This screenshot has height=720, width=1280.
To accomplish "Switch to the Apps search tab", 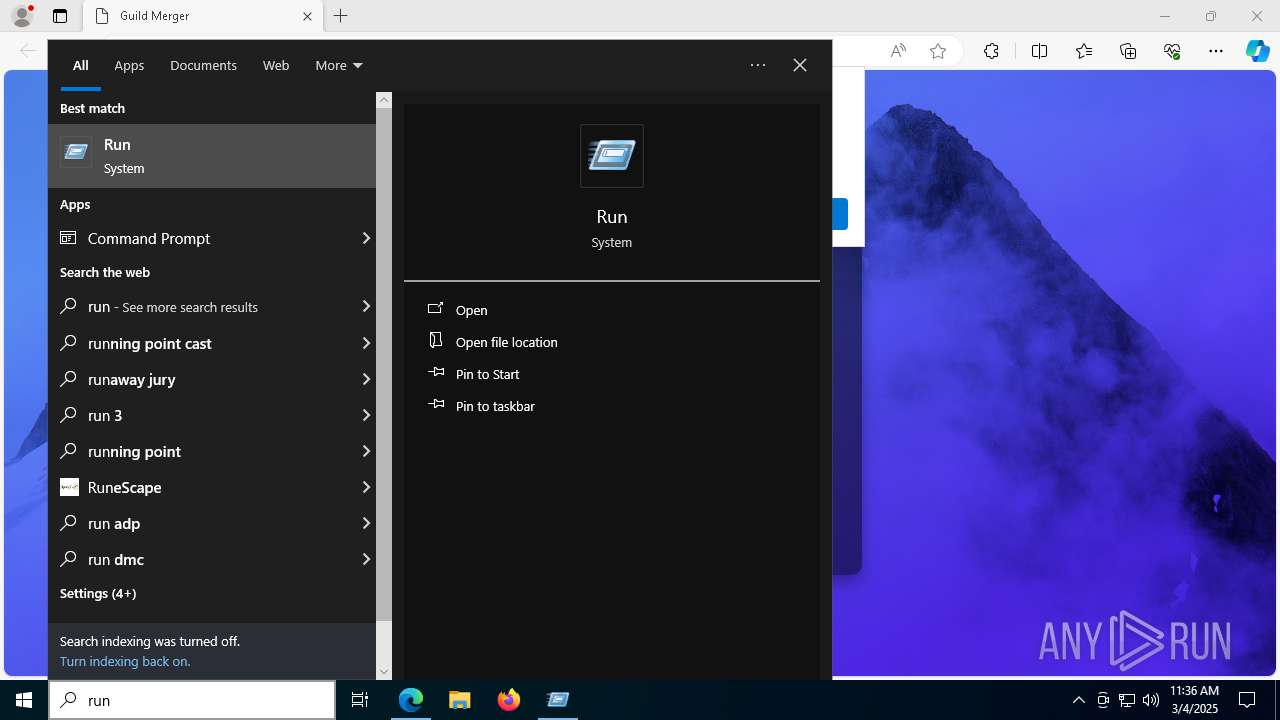I will tap(129, 65).
